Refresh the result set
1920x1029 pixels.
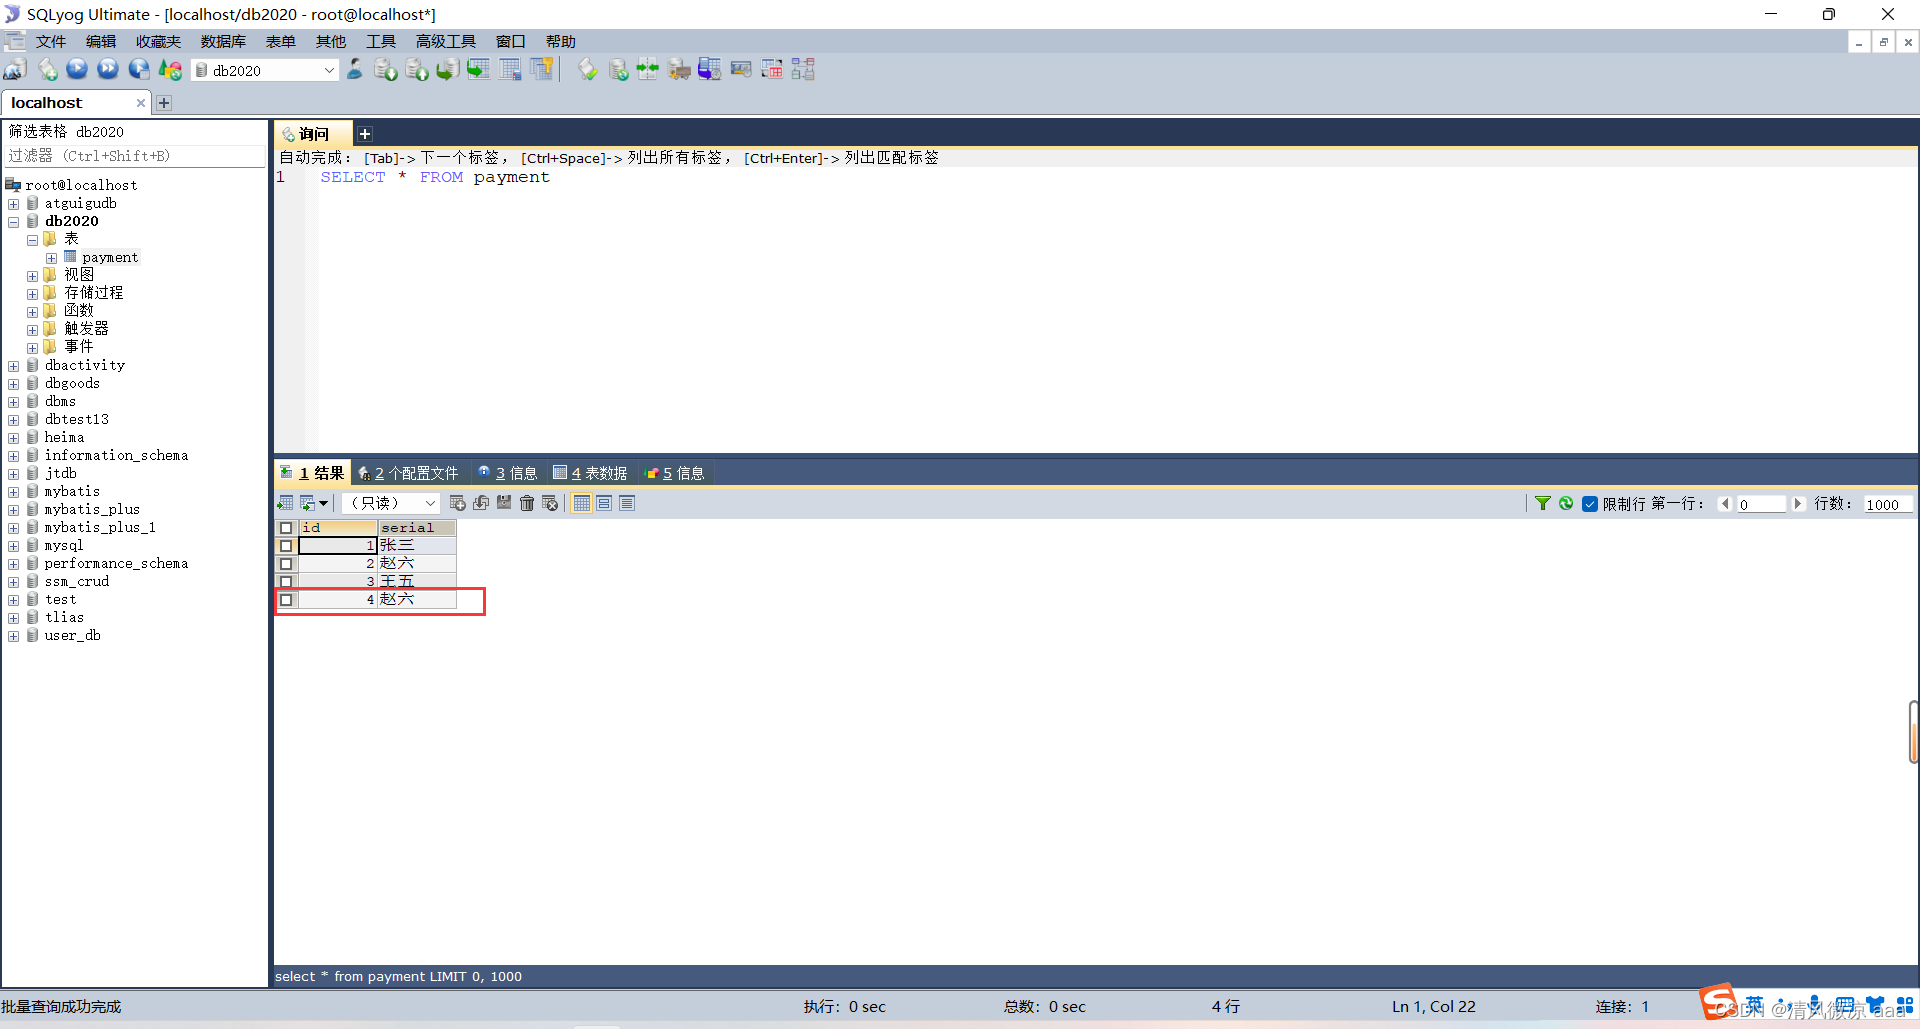click(1566, 503)
